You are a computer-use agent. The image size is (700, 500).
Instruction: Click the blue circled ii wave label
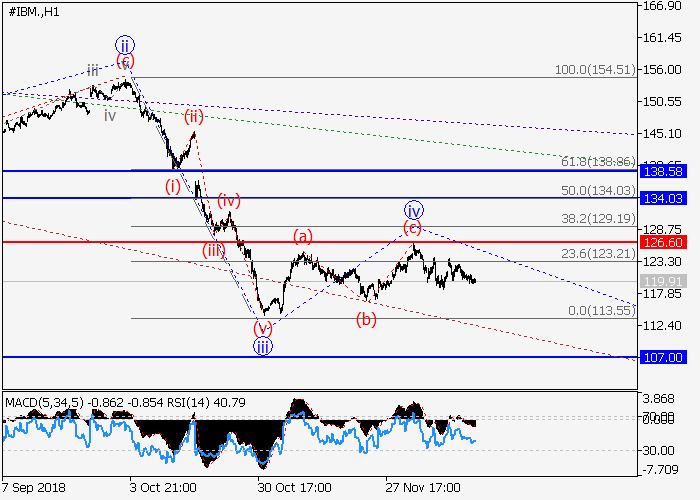[124, 45]
